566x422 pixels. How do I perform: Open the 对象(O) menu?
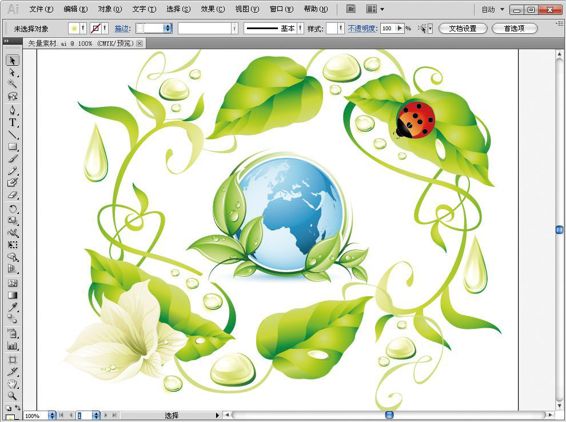110,9
